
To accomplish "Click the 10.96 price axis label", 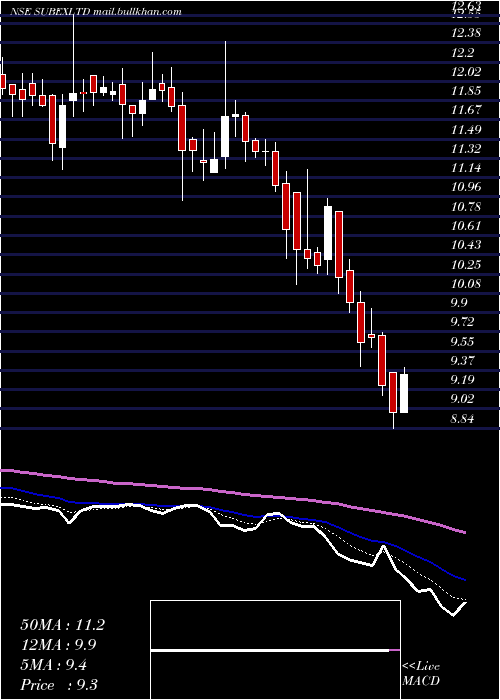I will pyautogui.click(x=466, y=187).
